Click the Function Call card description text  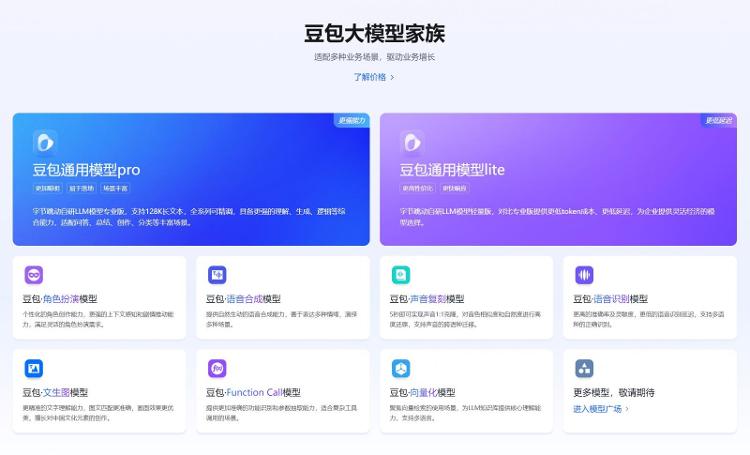point(282,413)
